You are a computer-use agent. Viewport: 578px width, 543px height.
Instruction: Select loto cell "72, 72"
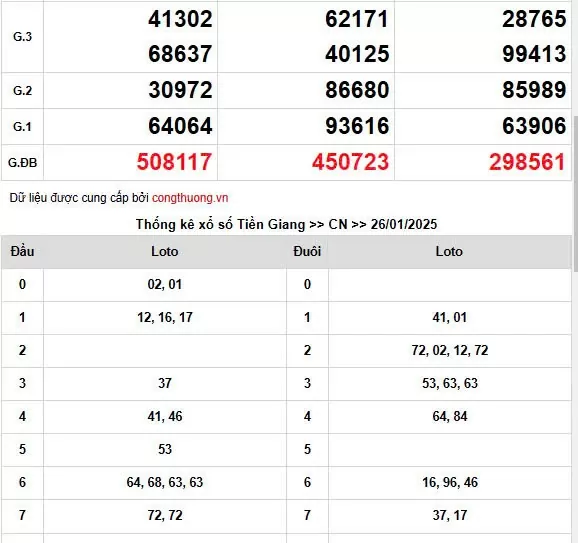(x=165, y=515)
